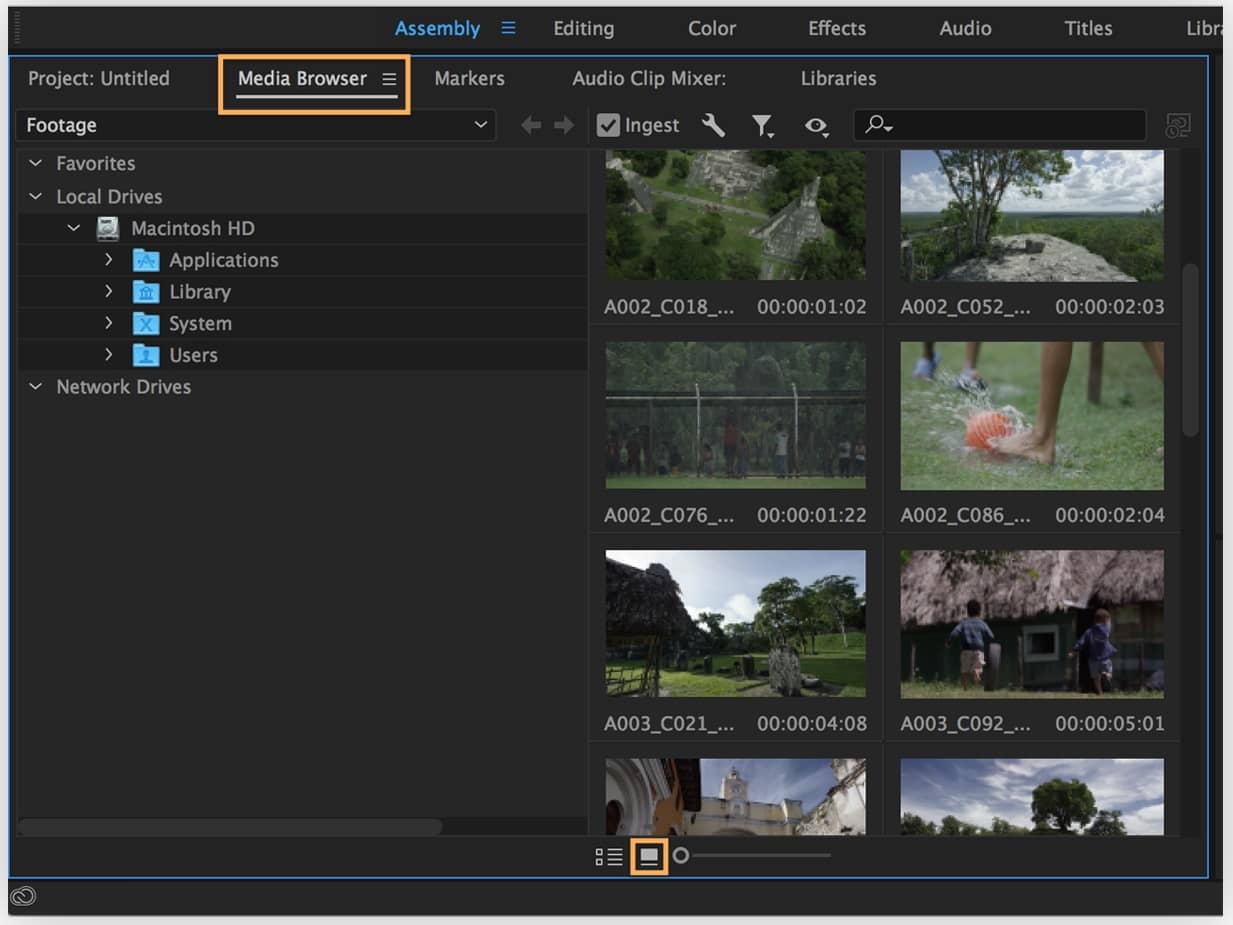
Task: Switch to the Effects workspace
Action: [837, 28]
